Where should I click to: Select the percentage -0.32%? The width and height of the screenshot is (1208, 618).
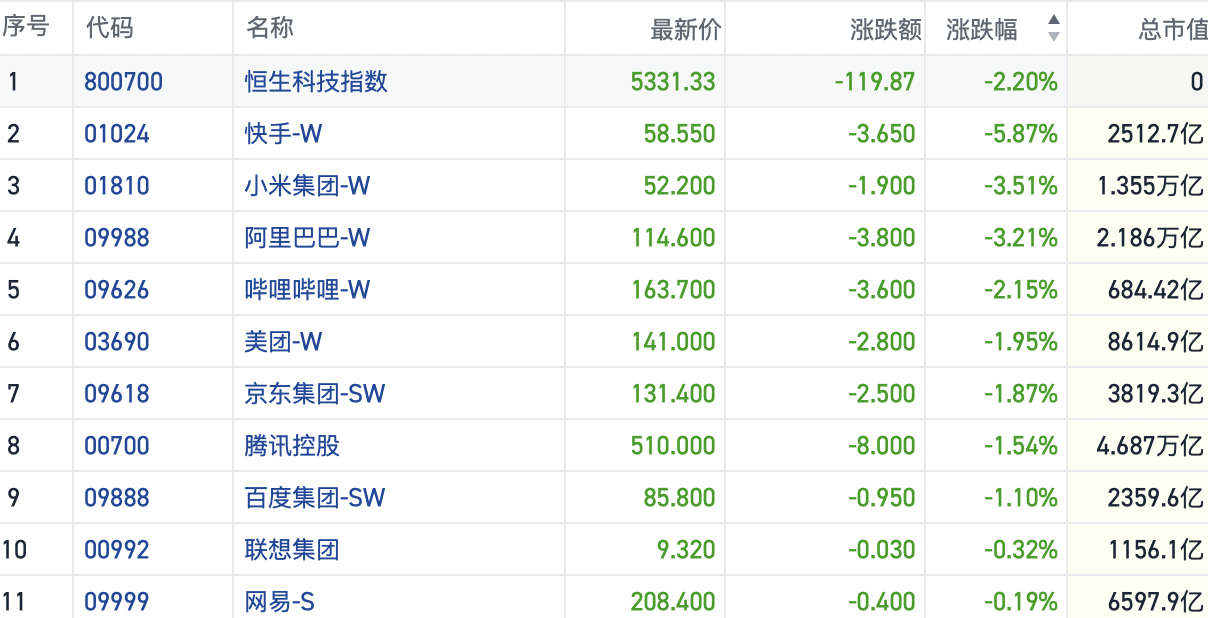(x=1019, y=549)
